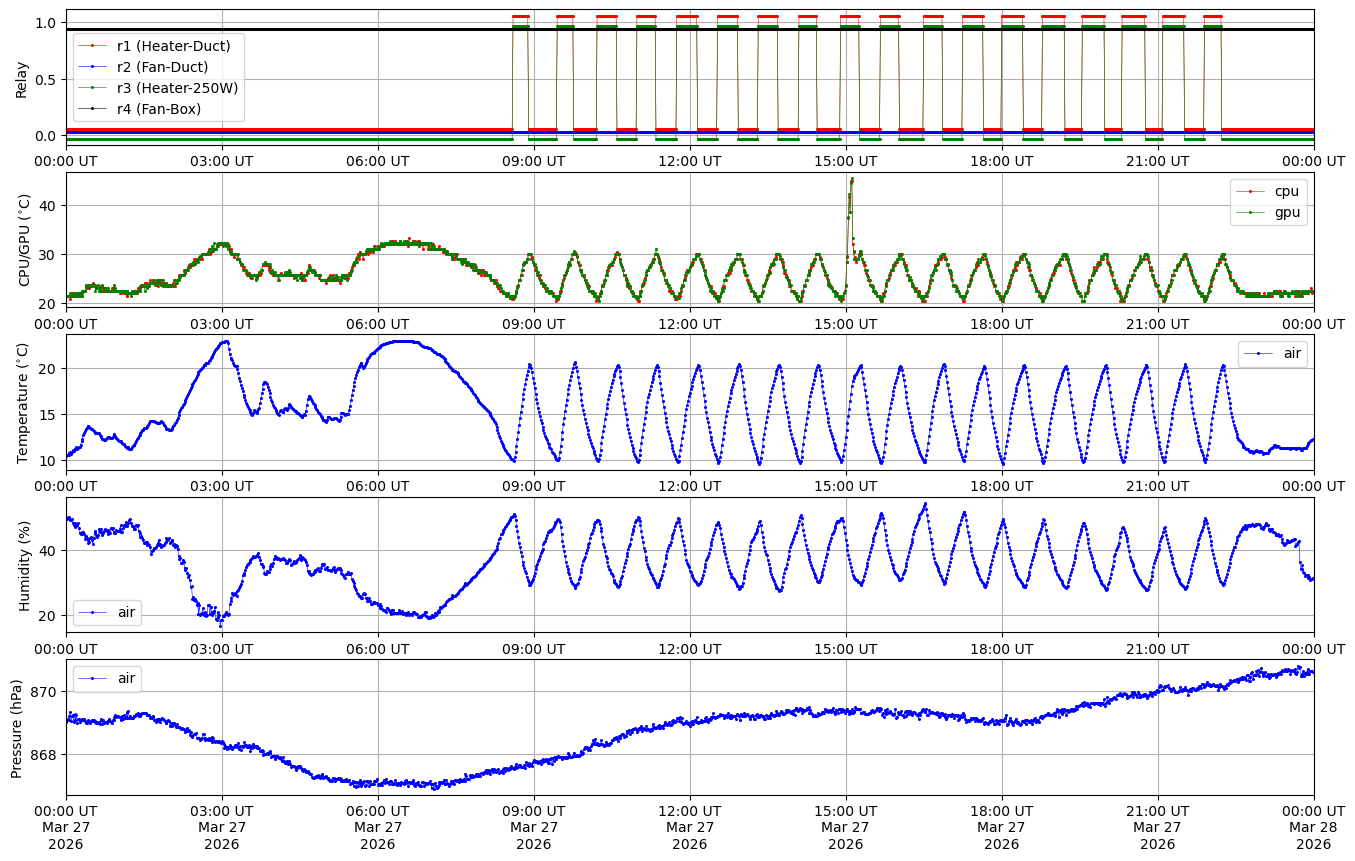Click the air legend in Pressure plot
Image resolution: width=1355 pixels, height=861 pixels.
click(x=126, y=678)
